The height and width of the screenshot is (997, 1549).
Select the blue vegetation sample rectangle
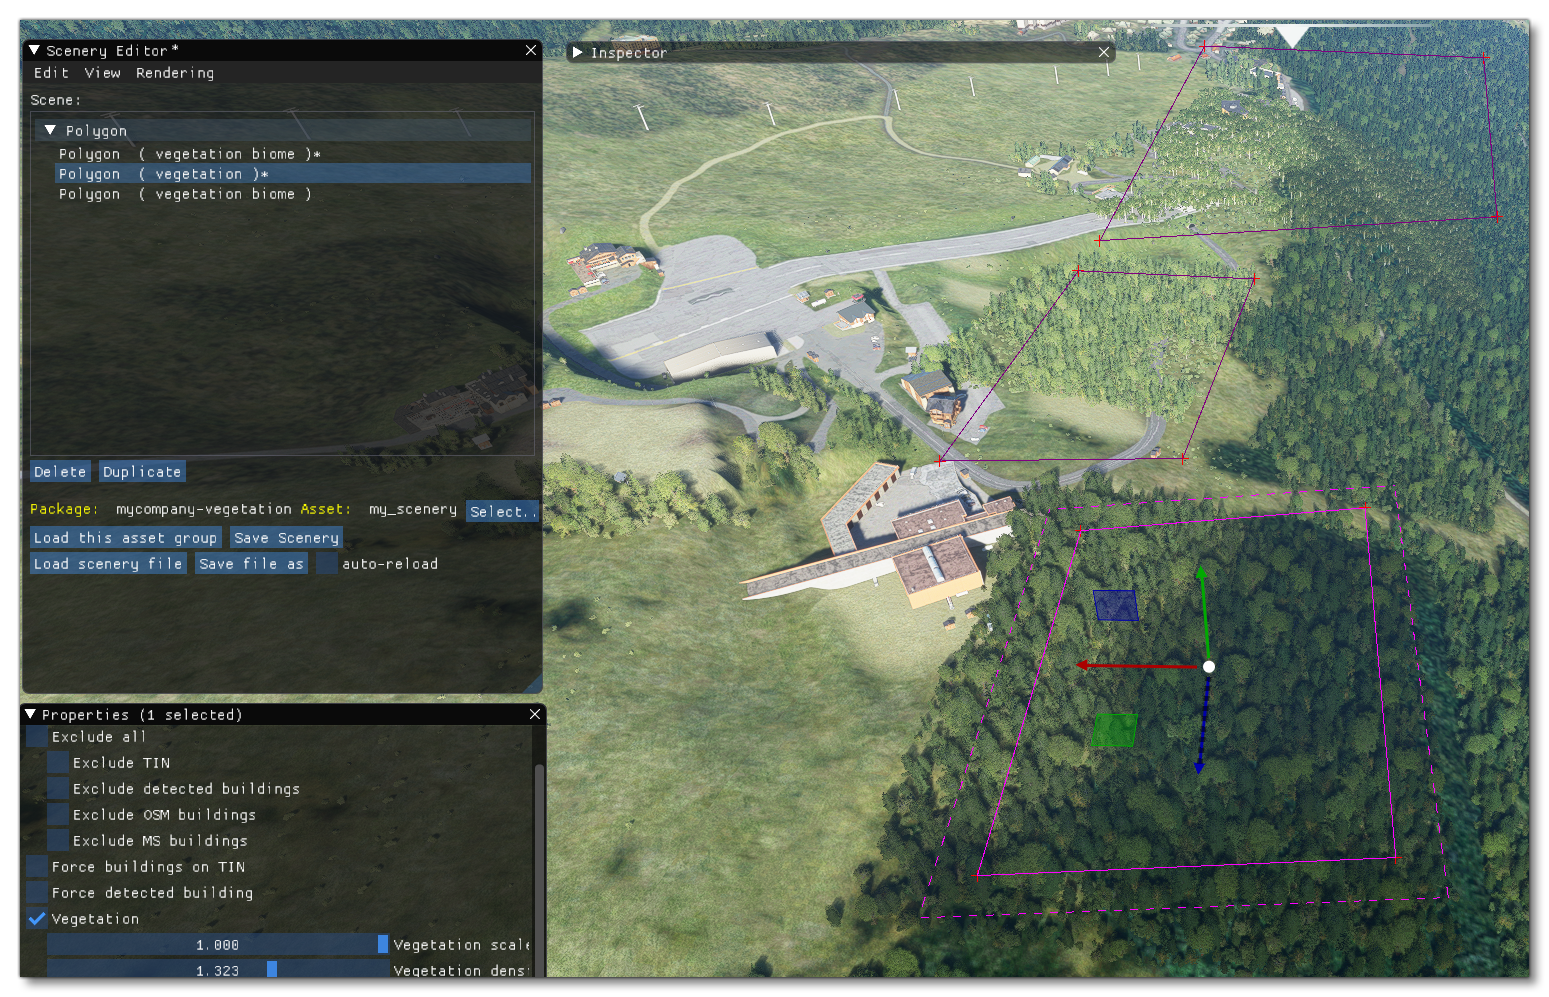coord(1114,606)
